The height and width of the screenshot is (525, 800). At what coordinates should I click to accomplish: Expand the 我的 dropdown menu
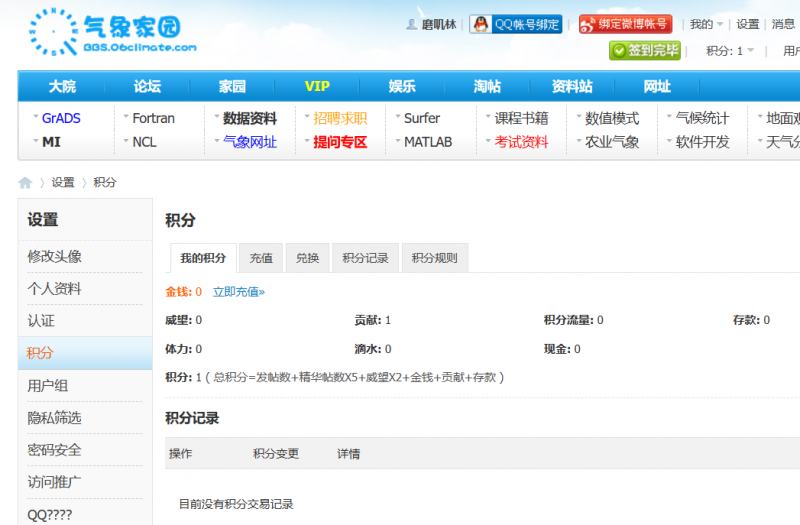tap(706, 24)
